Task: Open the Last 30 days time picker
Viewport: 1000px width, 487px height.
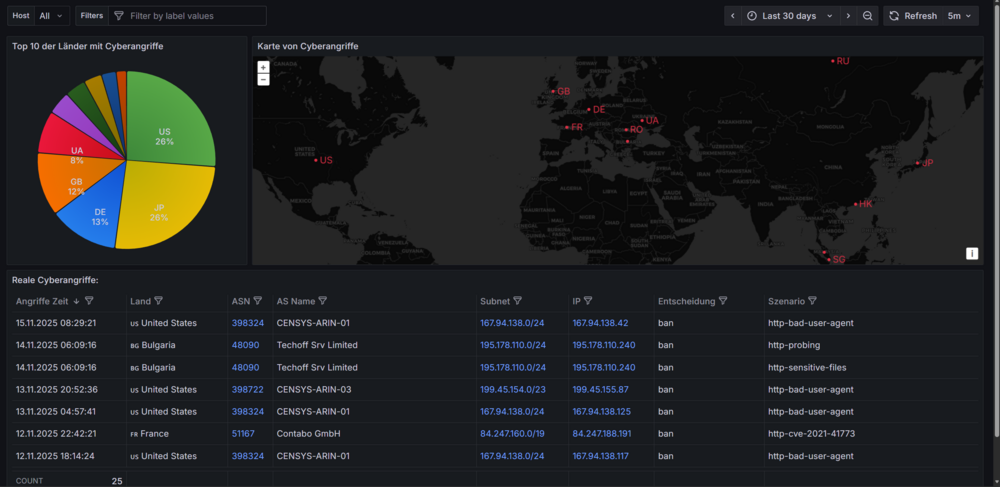Action: tap(790, 16)
